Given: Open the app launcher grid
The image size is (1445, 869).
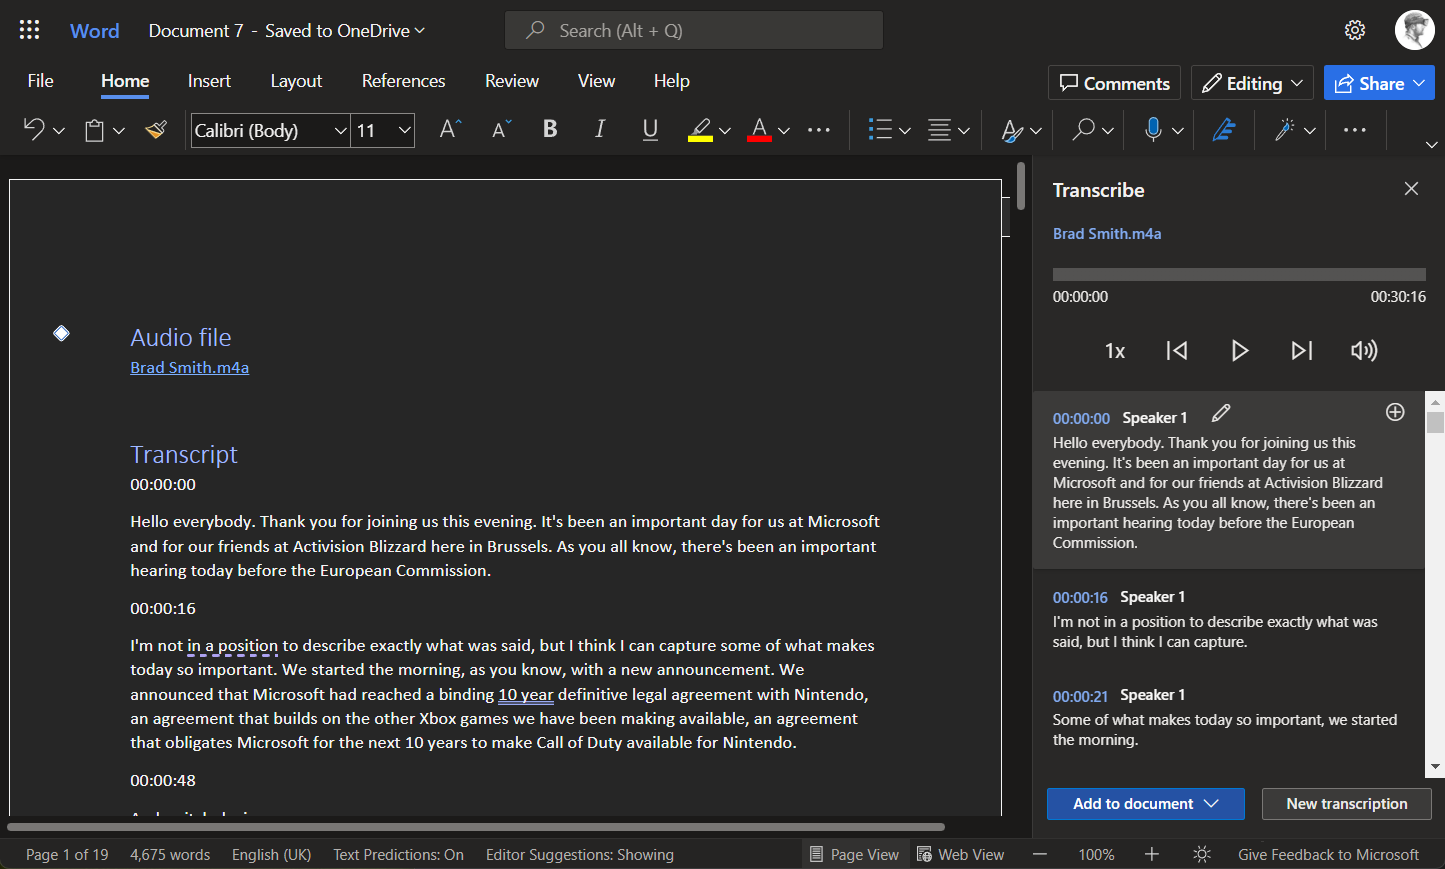Looking at the screenshot, I should [x=30, y=30].
